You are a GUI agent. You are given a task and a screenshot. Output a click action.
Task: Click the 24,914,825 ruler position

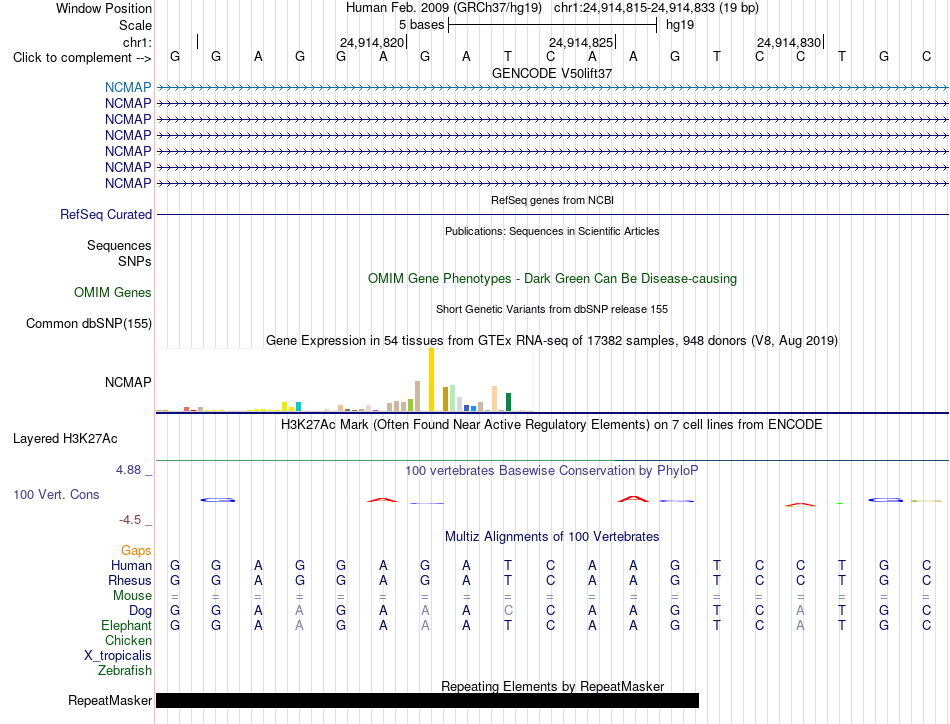pos(581,42)
